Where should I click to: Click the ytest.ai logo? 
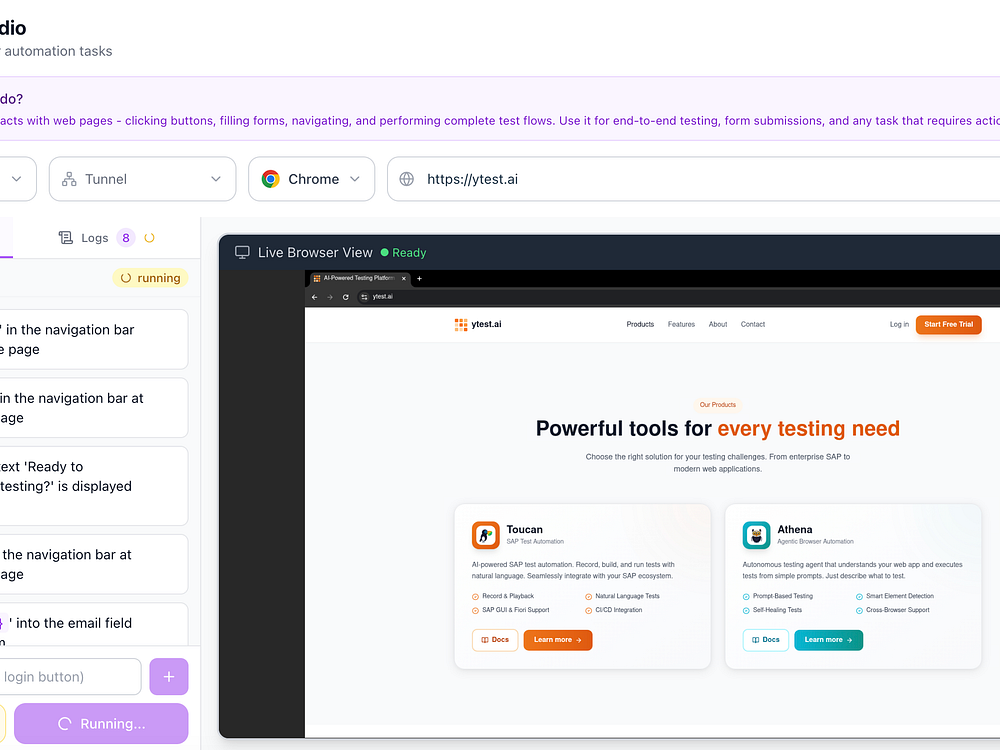pyautogui.click(x=478, y=325)
